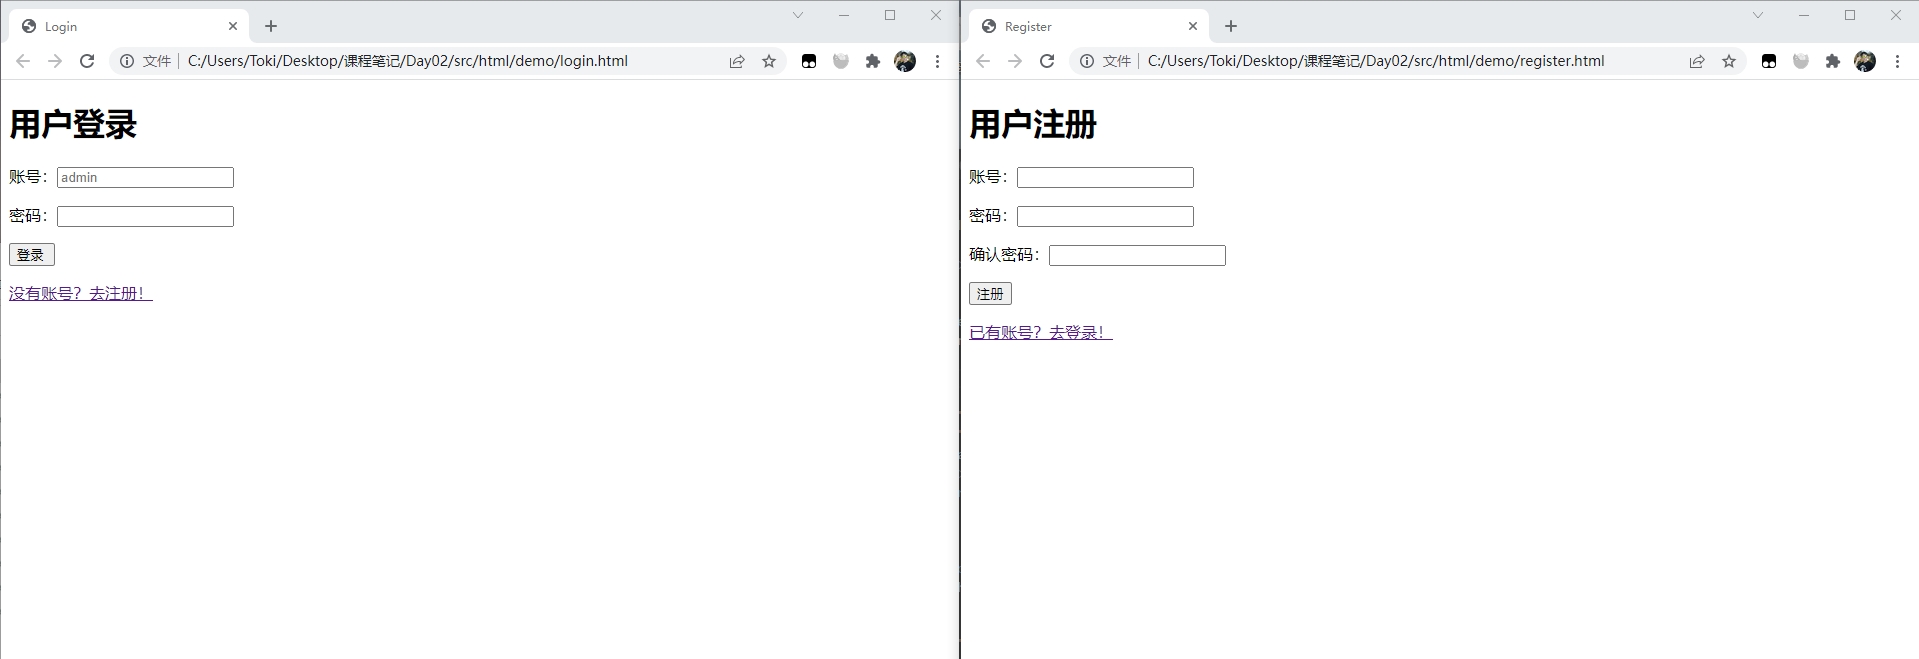Share the register.html page
This screenshot has height=659, width=1919.
coord(1697,61)
